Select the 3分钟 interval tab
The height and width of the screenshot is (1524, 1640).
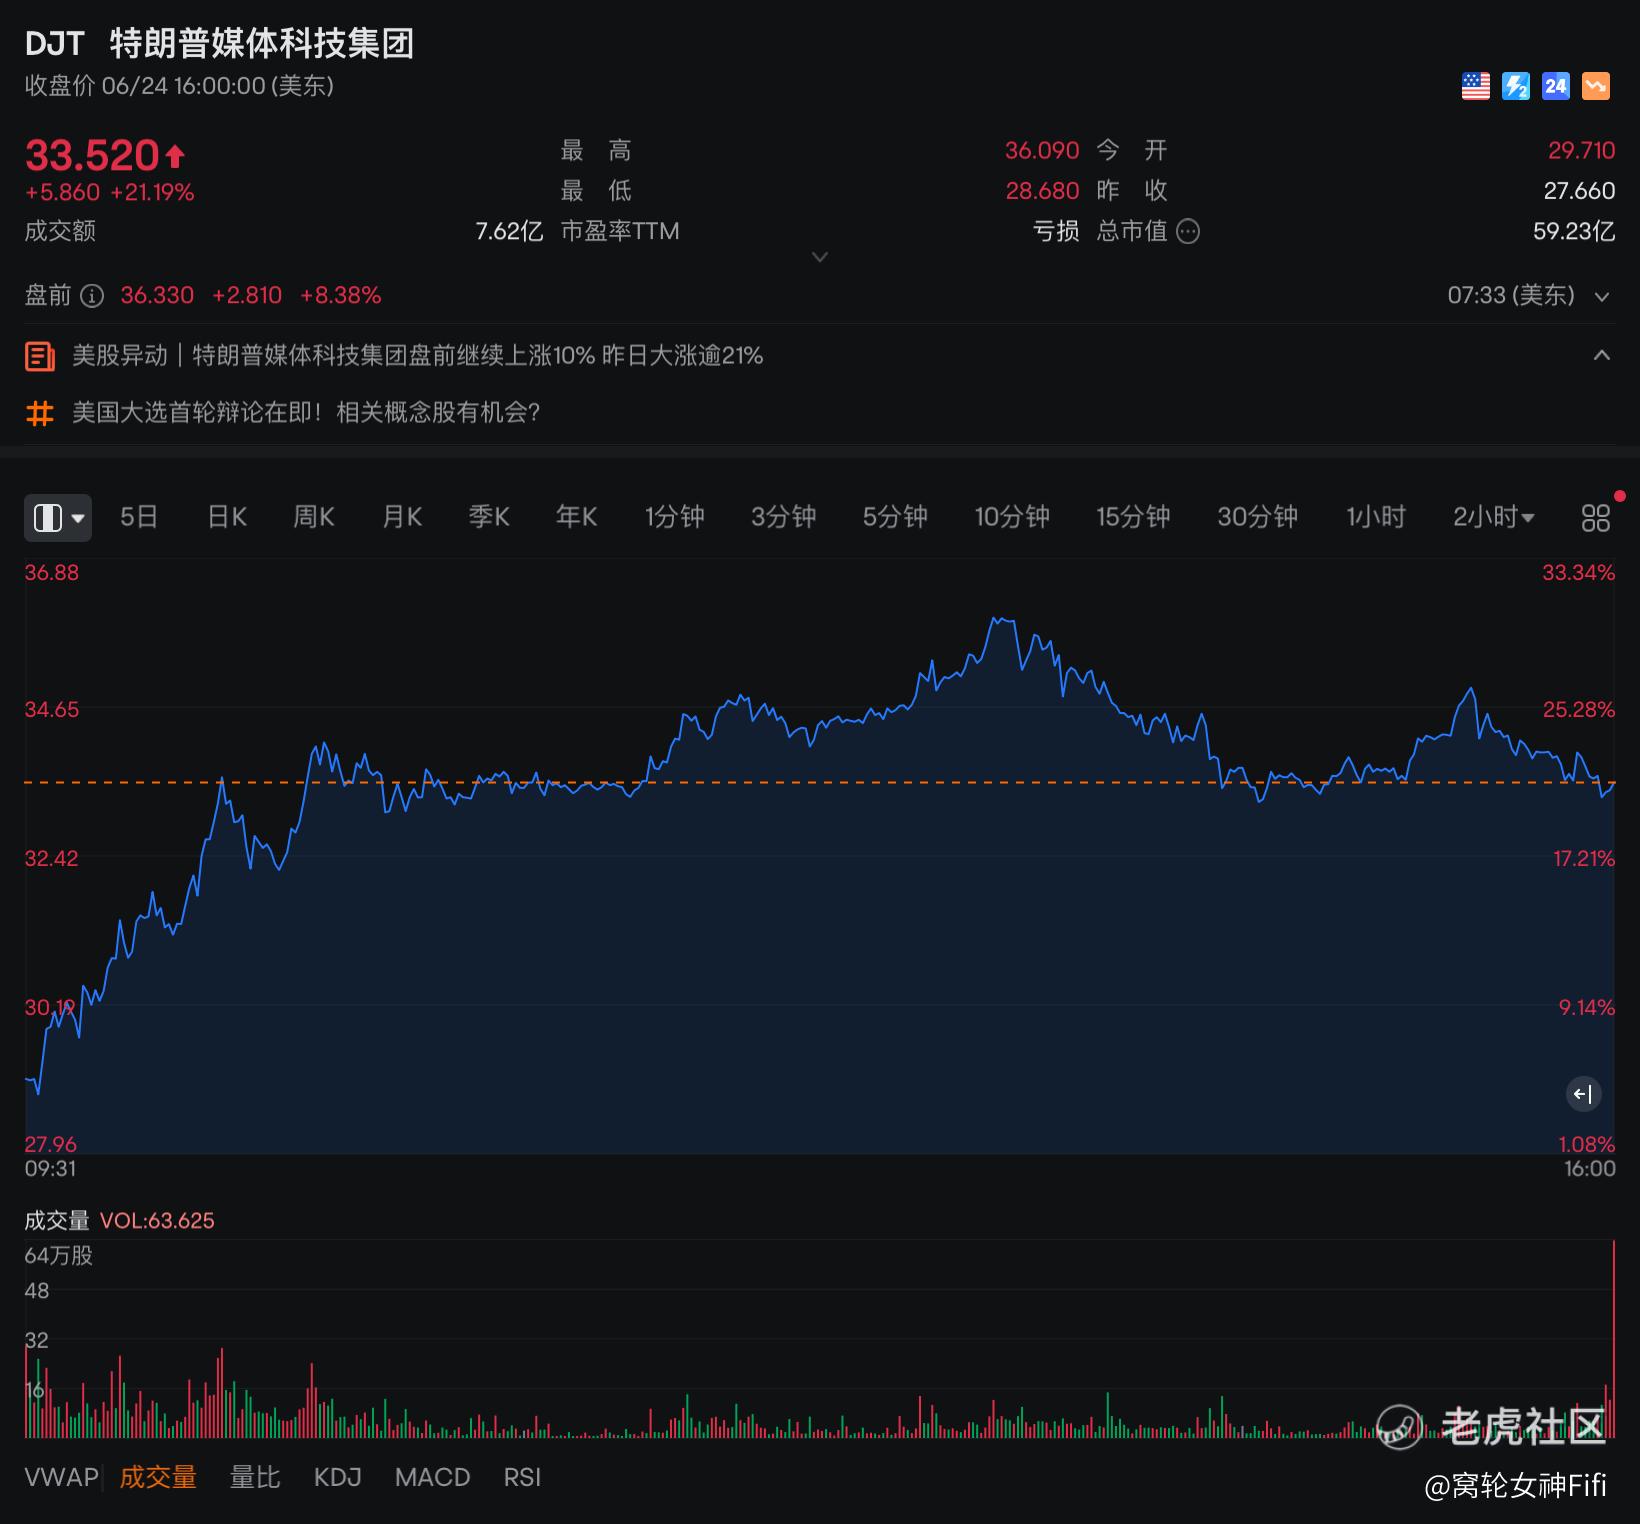784,517
